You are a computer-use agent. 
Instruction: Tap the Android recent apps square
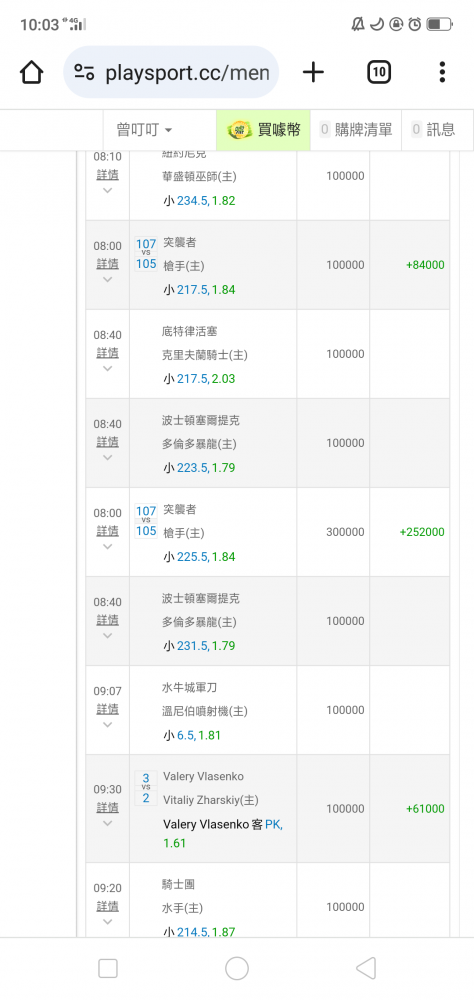pyautogui.click(x=108, y=968)
